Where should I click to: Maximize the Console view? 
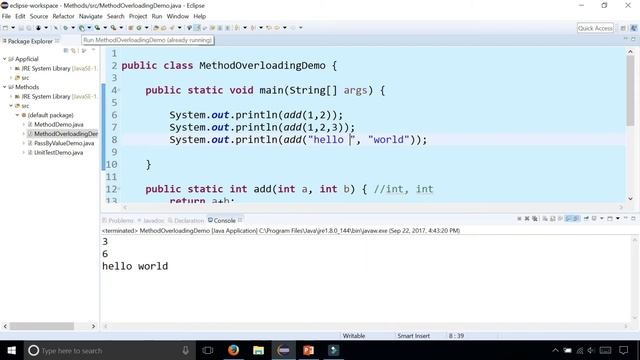633,219
